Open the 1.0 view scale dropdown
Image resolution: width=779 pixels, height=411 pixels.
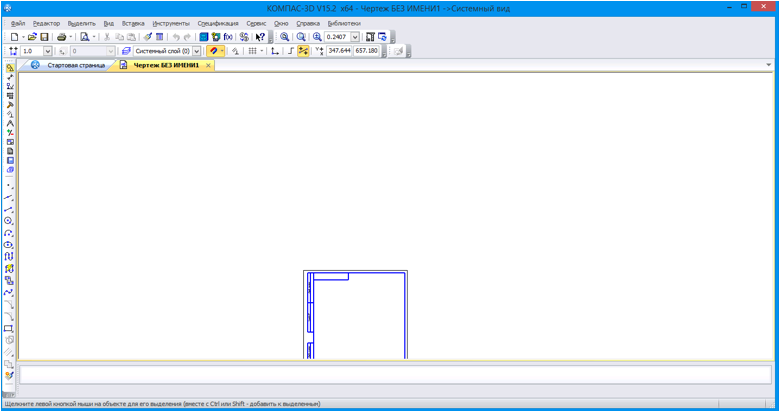47,51
